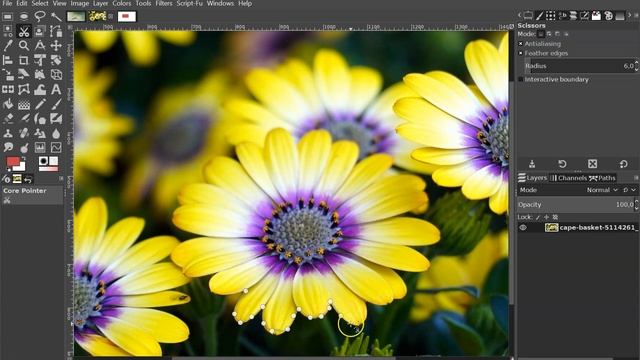640x360 pixels.
Task: Open the Select menu
Action: pyautogui.click(x=40, y=4)
